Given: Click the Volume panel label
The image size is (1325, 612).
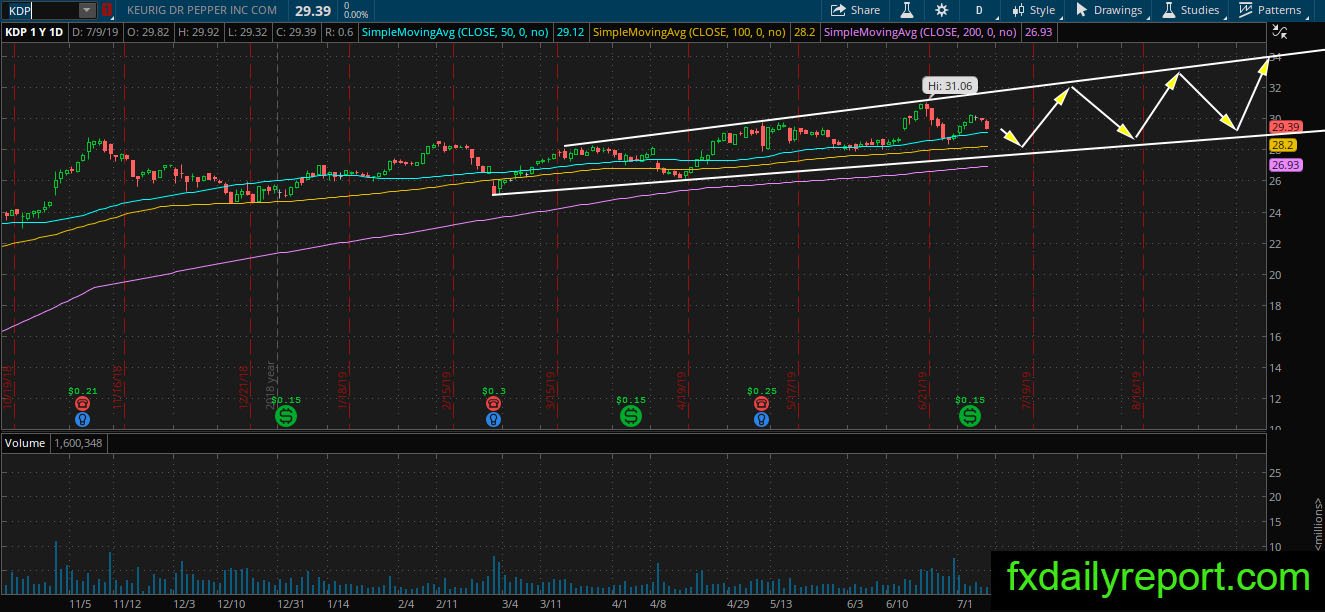Looking at the screenshot, I should (25, 442).
